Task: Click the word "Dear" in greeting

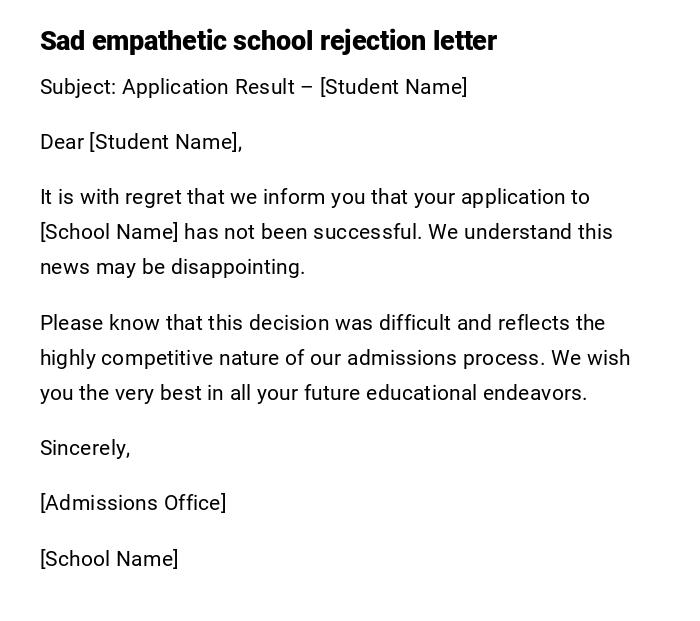Action: [61, 142]
